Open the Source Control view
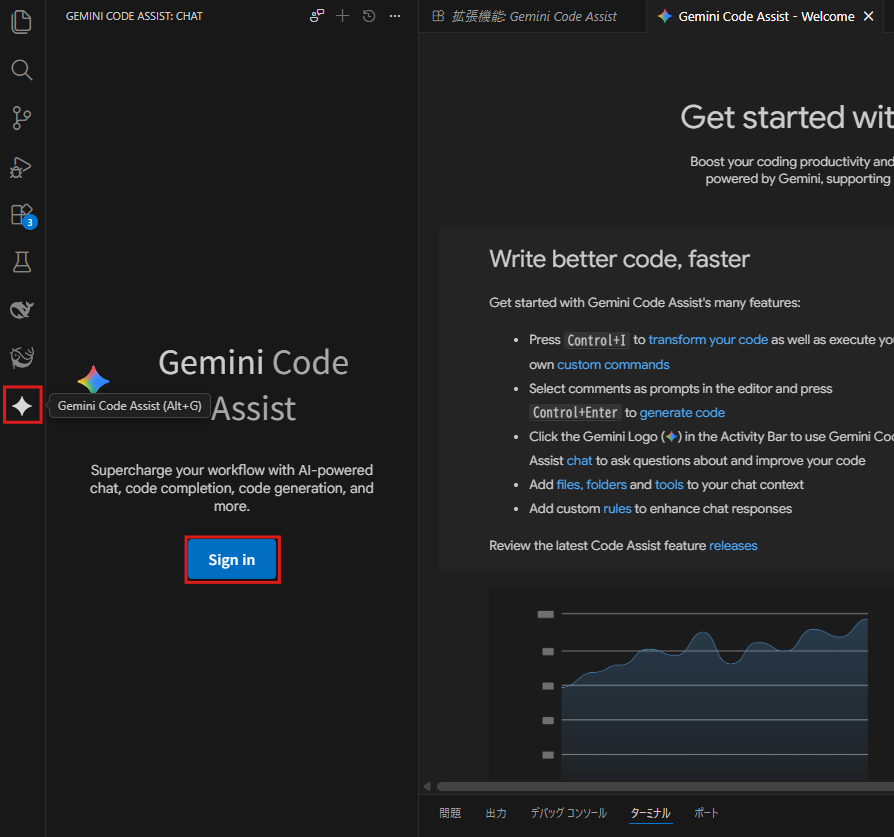The width and height of the screenshot is (894, 837). tap(22, 118)
